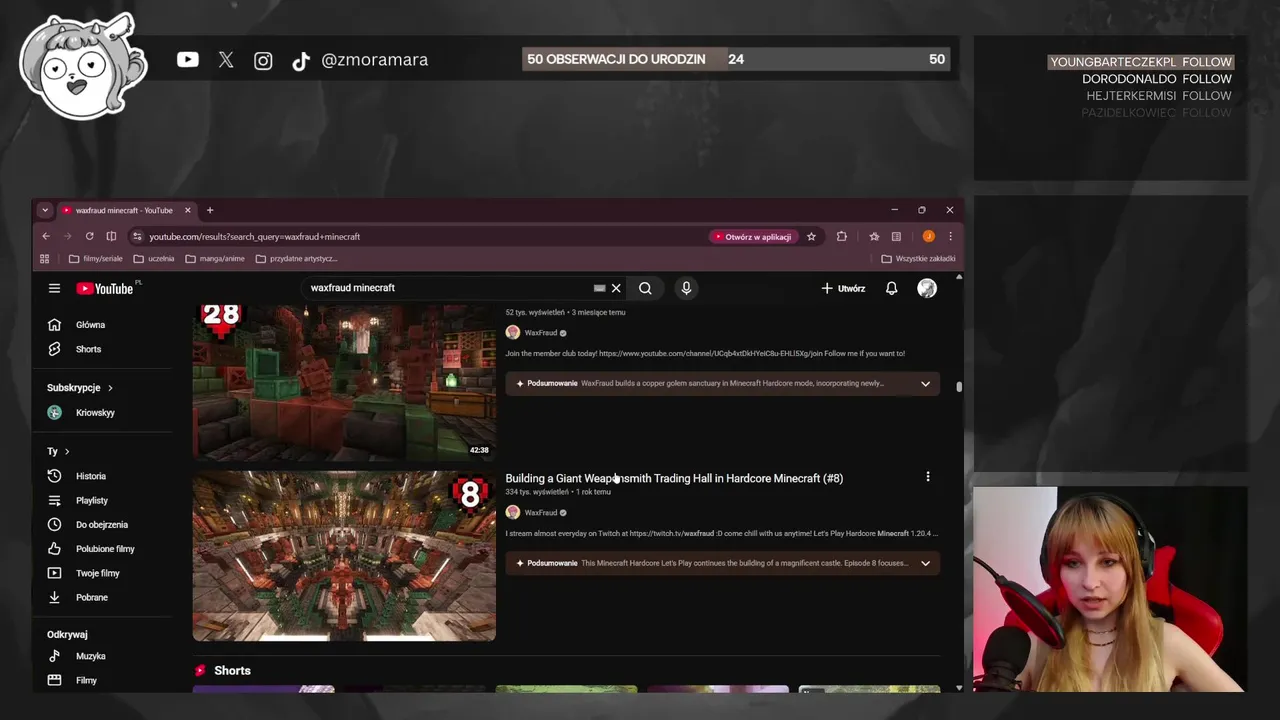Click the TikTok icon in overlay
The height and width of the screenshot is (720, 1280).
[300, 62]
